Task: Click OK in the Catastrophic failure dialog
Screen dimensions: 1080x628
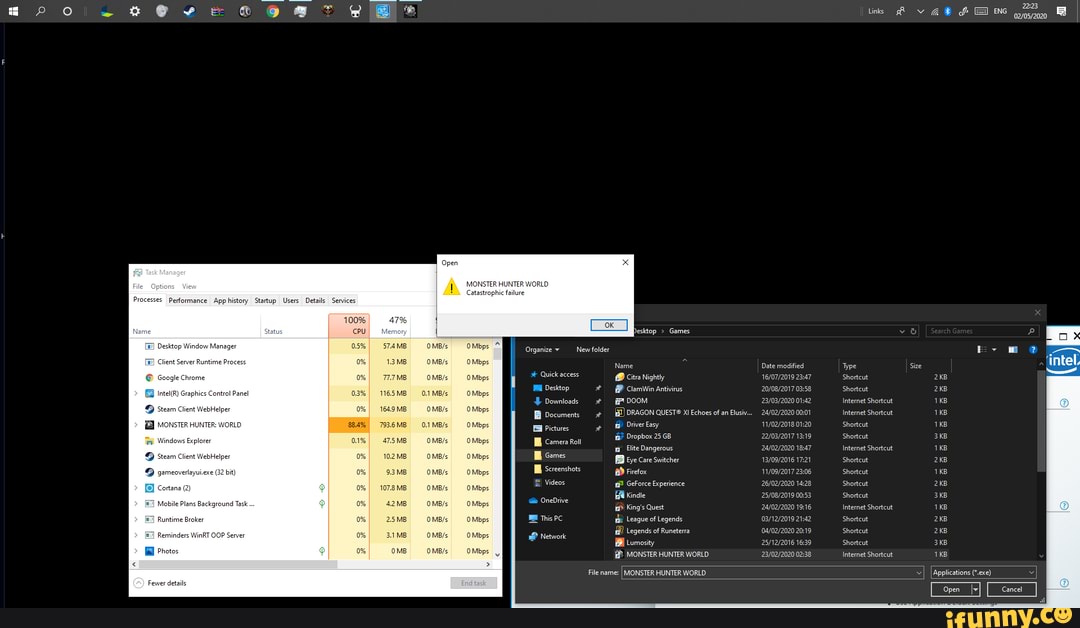Action: (609, 325)
